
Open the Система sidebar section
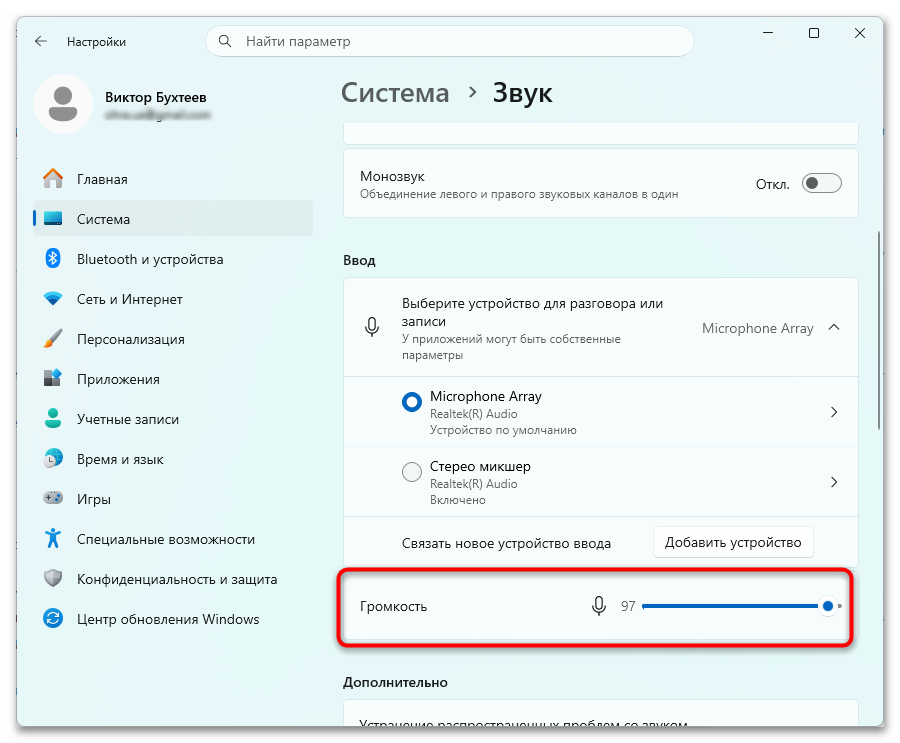point(173,219)
